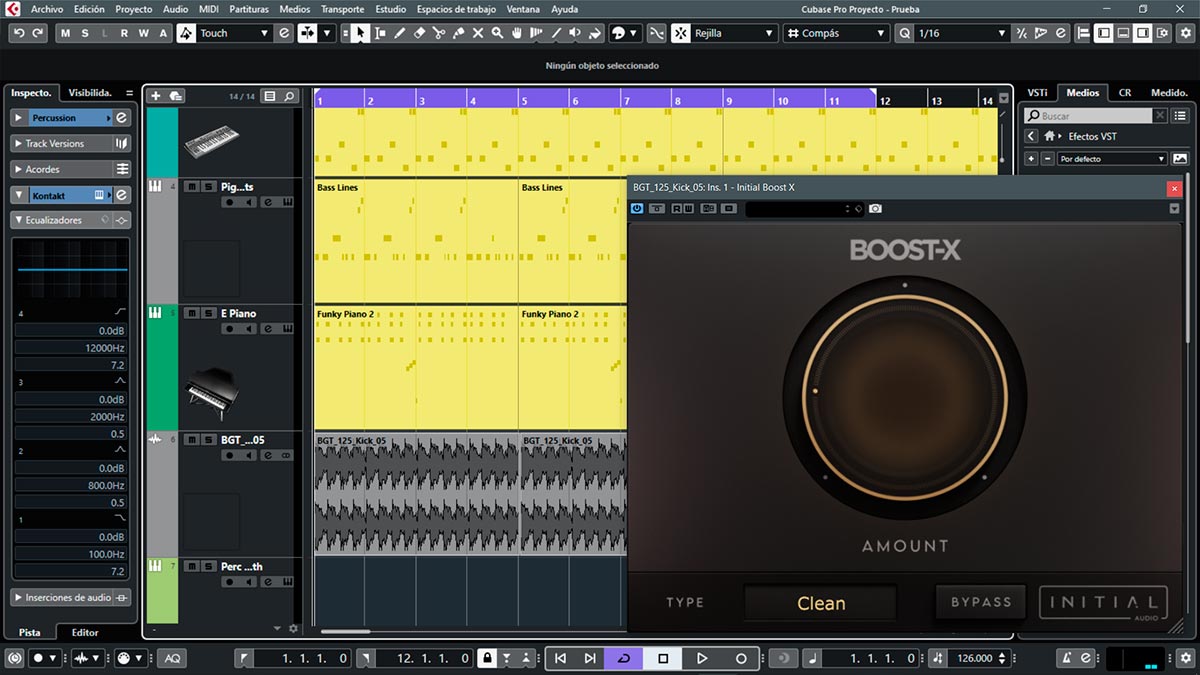1200x675 pixels.
Task: Switch to the Visibilidad tab
Action: pos(90,93)
